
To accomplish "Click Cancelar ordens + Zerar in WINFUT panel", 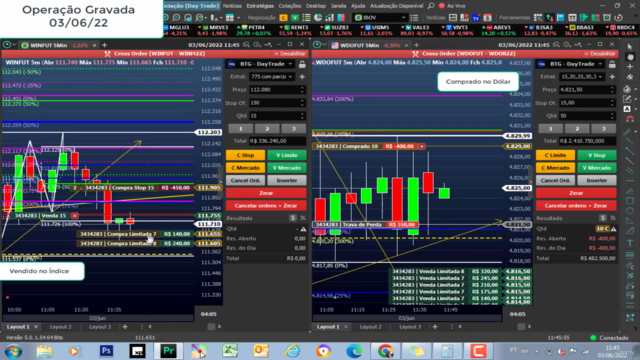I will pos(266,206).
